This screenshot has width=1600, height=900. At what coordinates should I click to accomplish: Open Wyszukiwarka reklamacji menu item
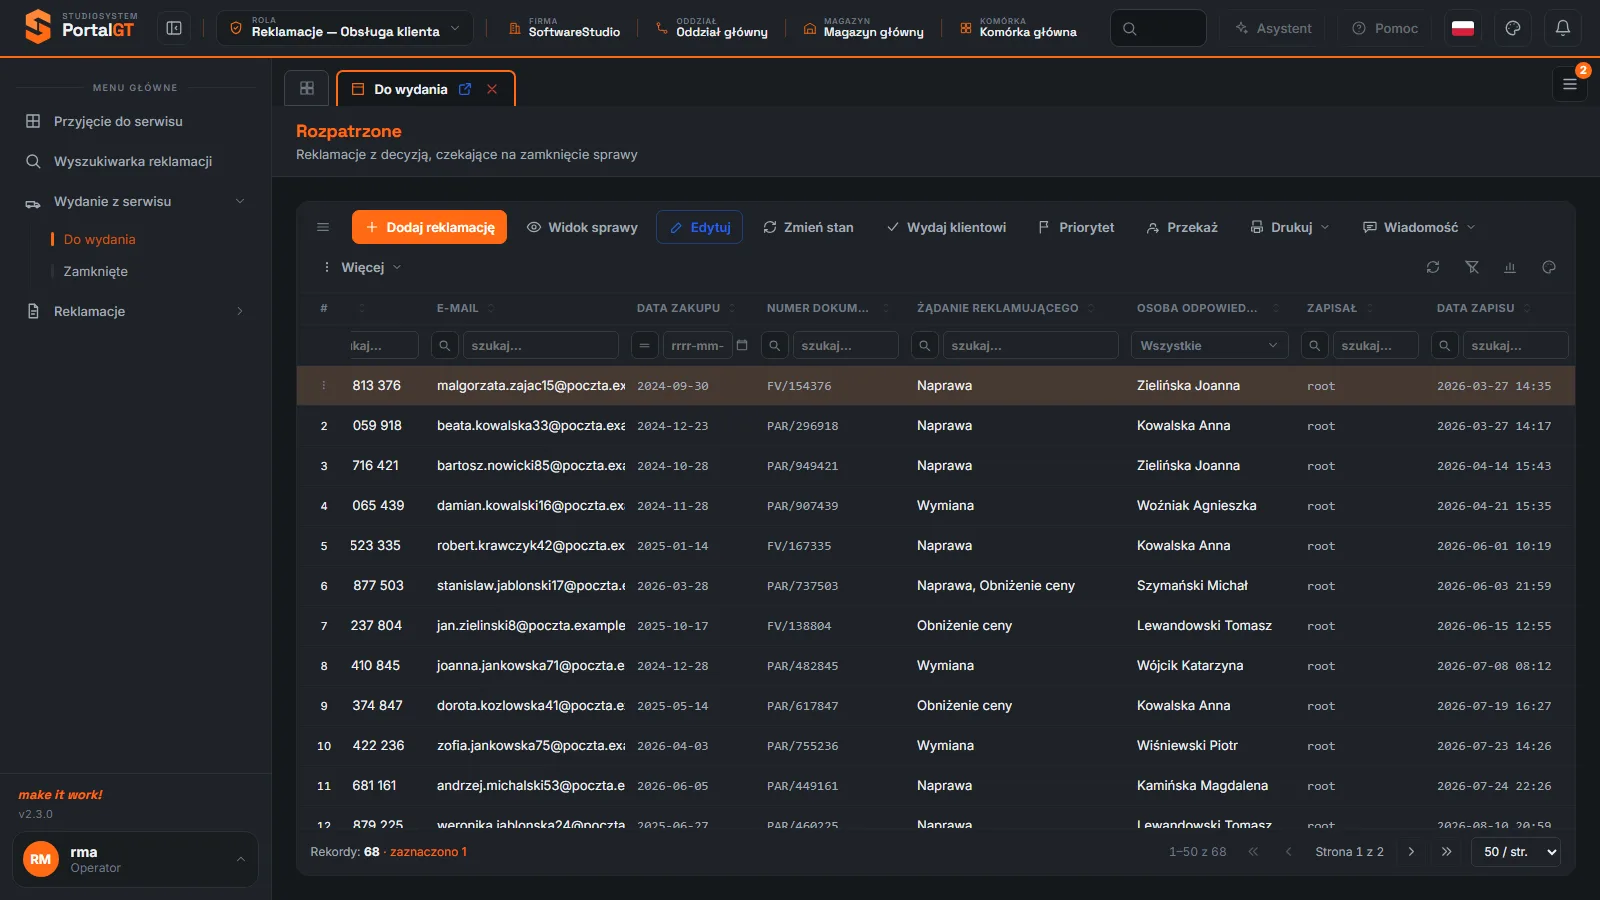pyautogui.click(x=135, y=161)
